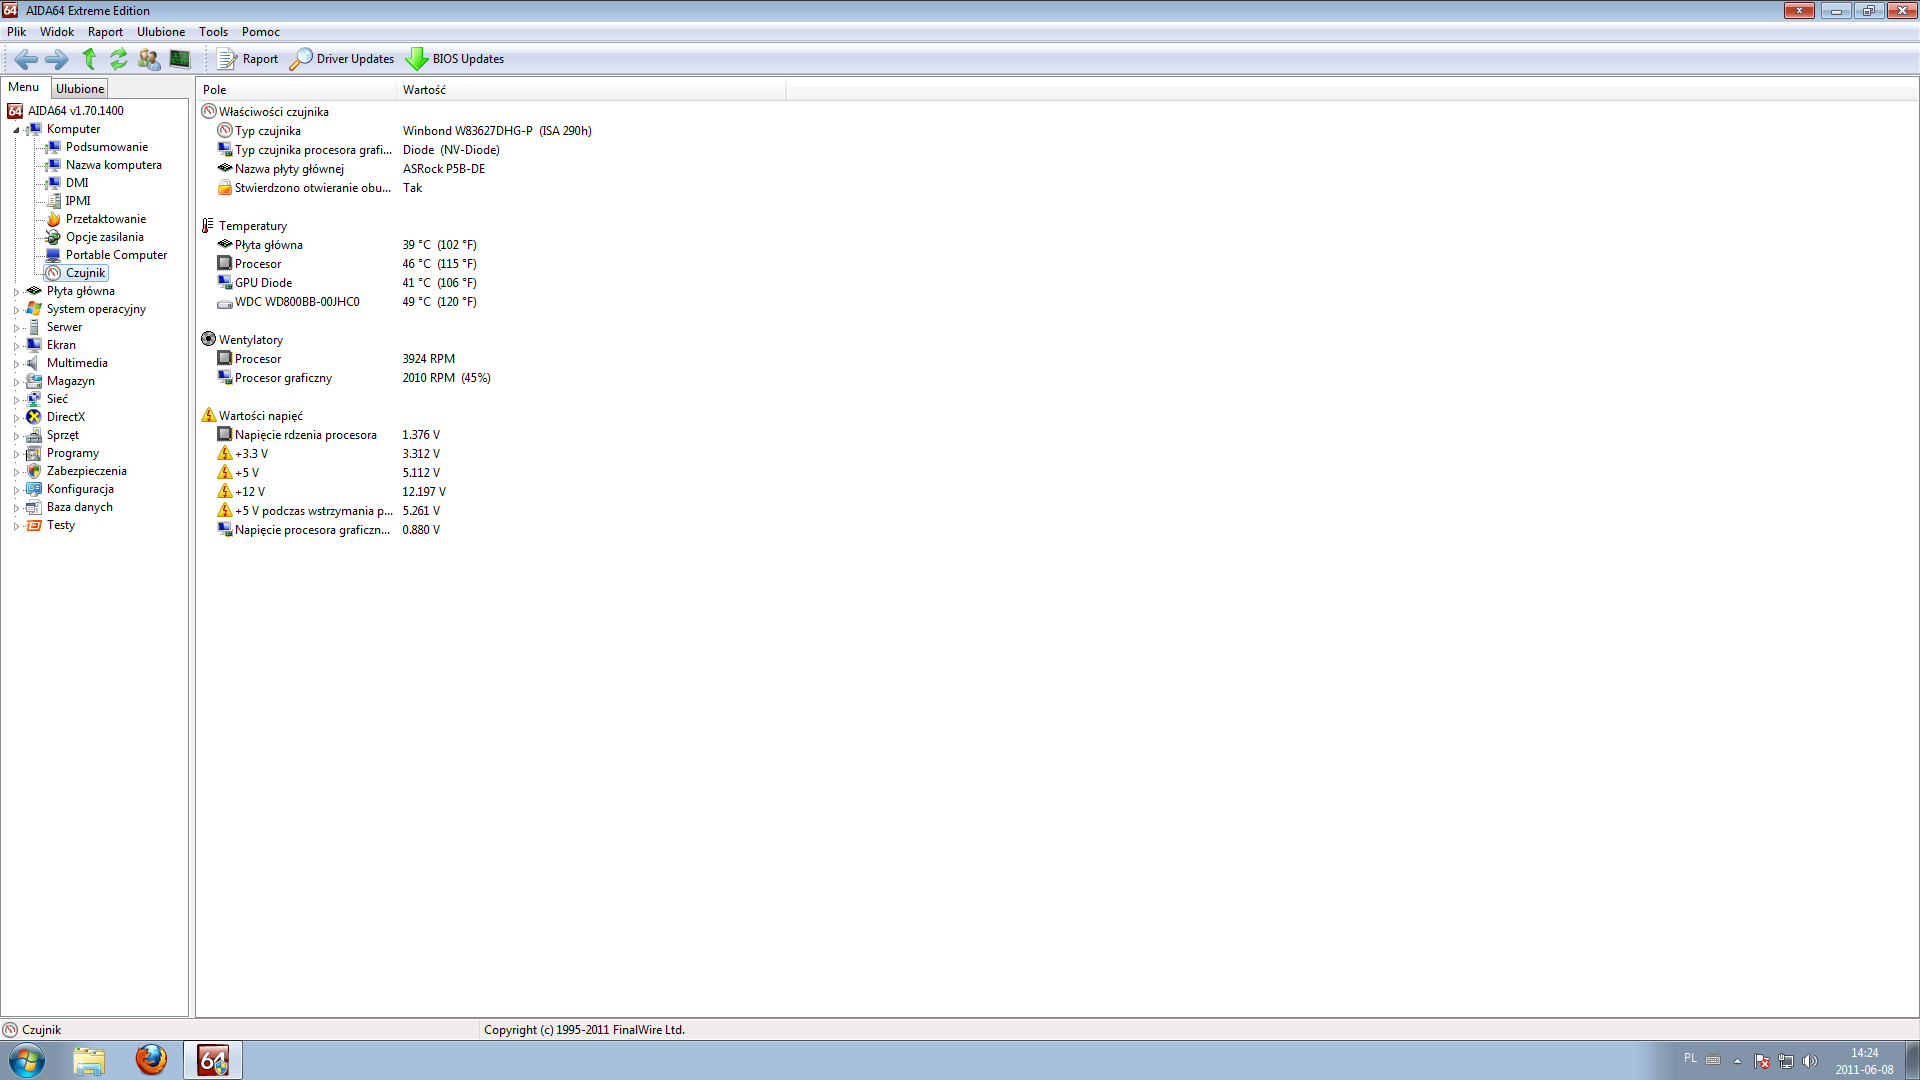Click the Wartość column header
This screenshot has width=1920, height=1080.
[591, 90]
